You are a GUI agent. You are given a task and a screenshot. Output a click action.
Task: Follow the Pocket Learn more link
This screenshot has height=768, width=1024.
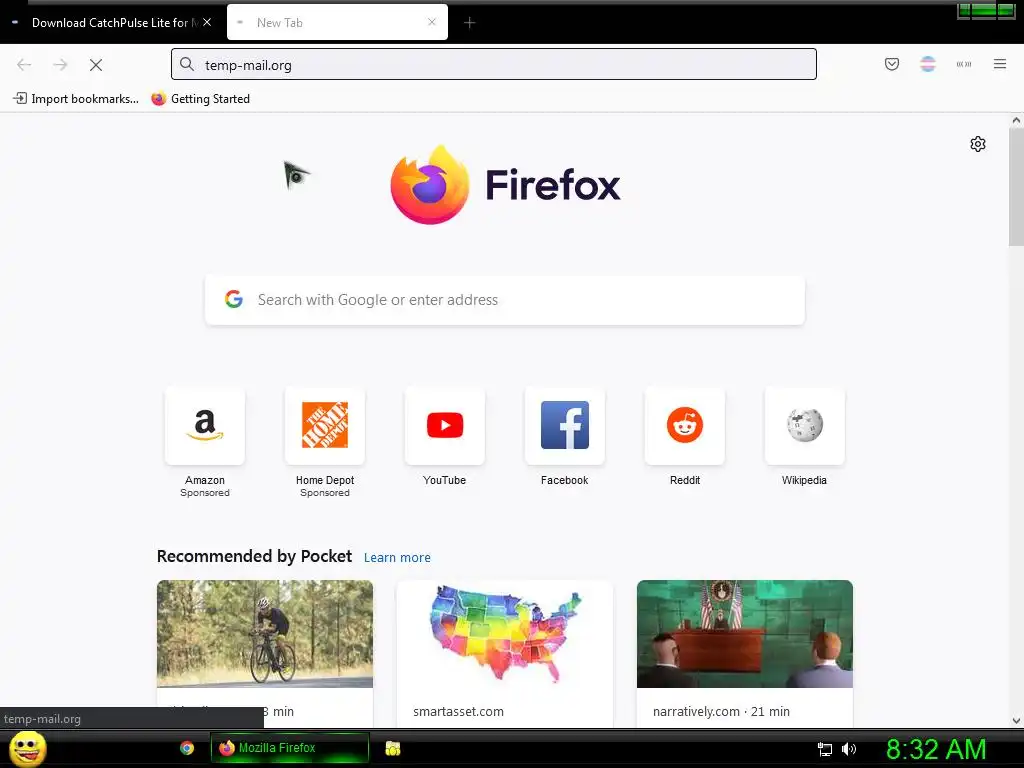tap(397, 558)
